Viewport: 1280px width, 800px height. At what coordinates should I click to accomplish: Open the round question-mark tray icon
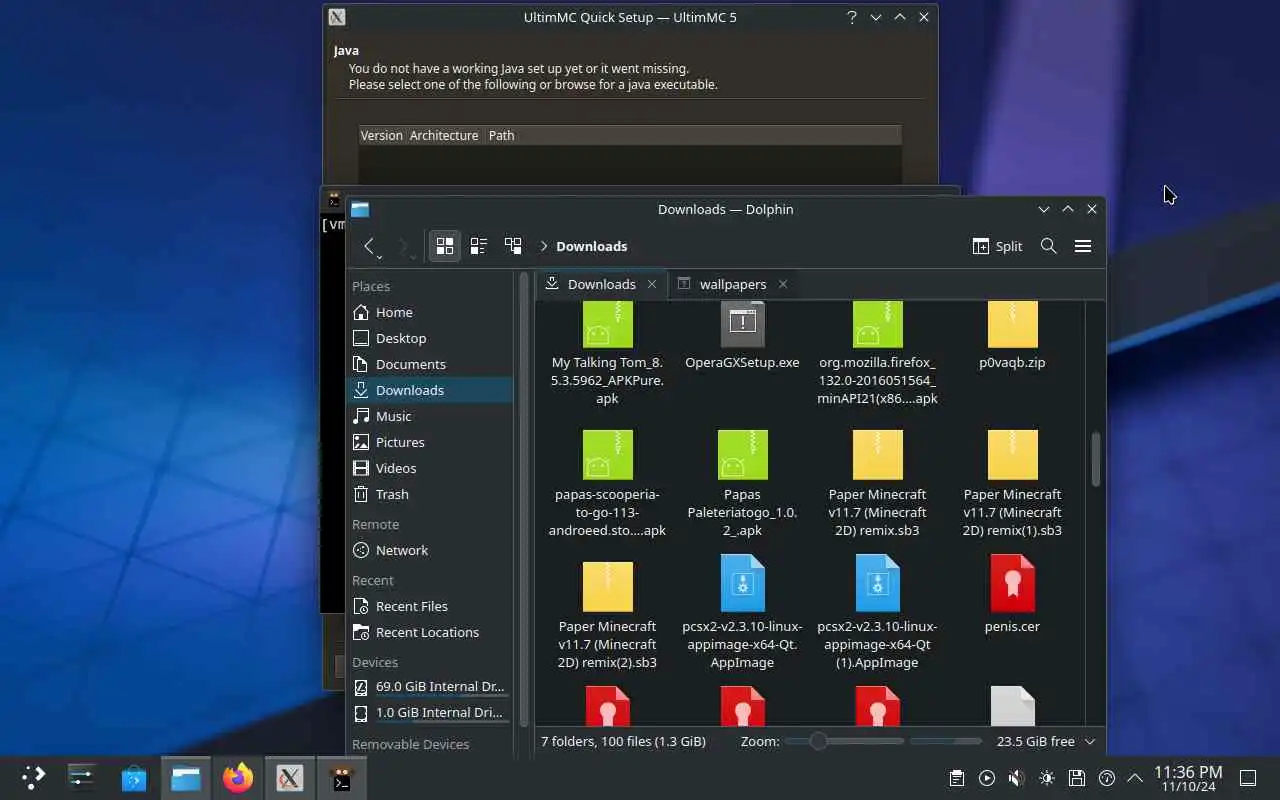click(1107, 778)
